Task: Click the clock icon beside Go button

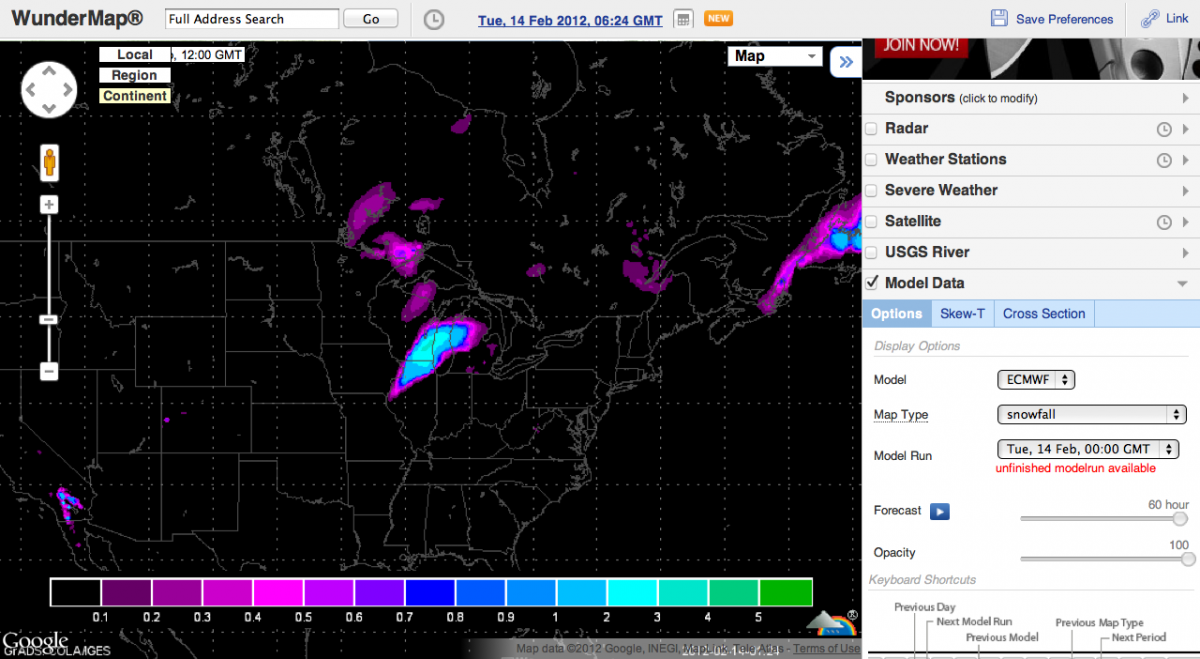Action: pos(433,19)
